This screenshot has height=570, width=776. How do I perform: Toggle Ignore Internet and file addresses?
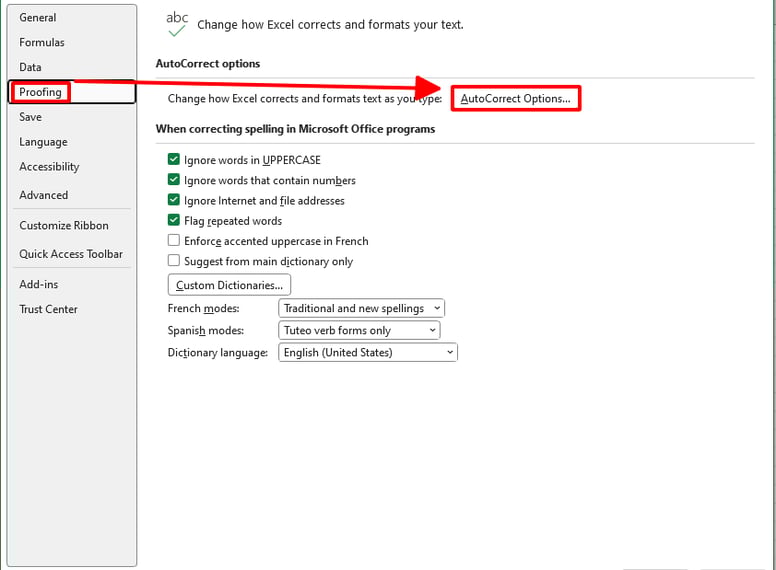174,200
